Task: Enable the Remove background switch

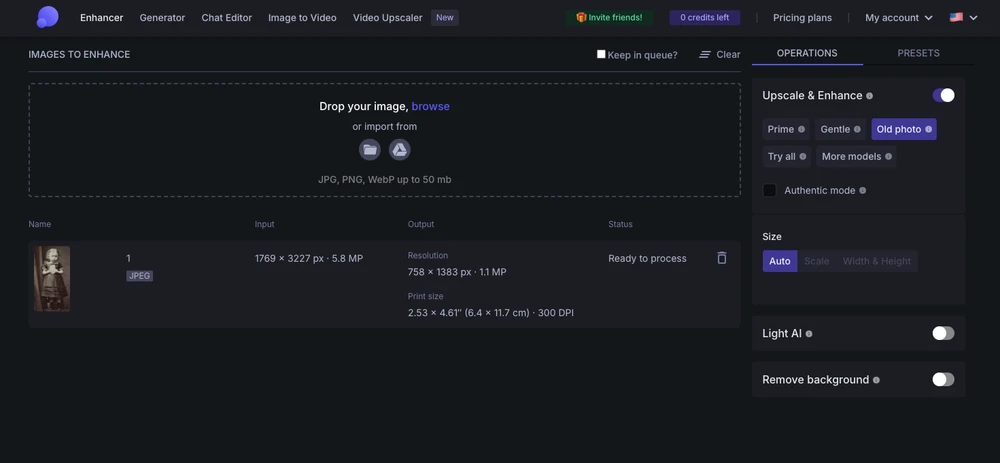Action: coord(943,379)
